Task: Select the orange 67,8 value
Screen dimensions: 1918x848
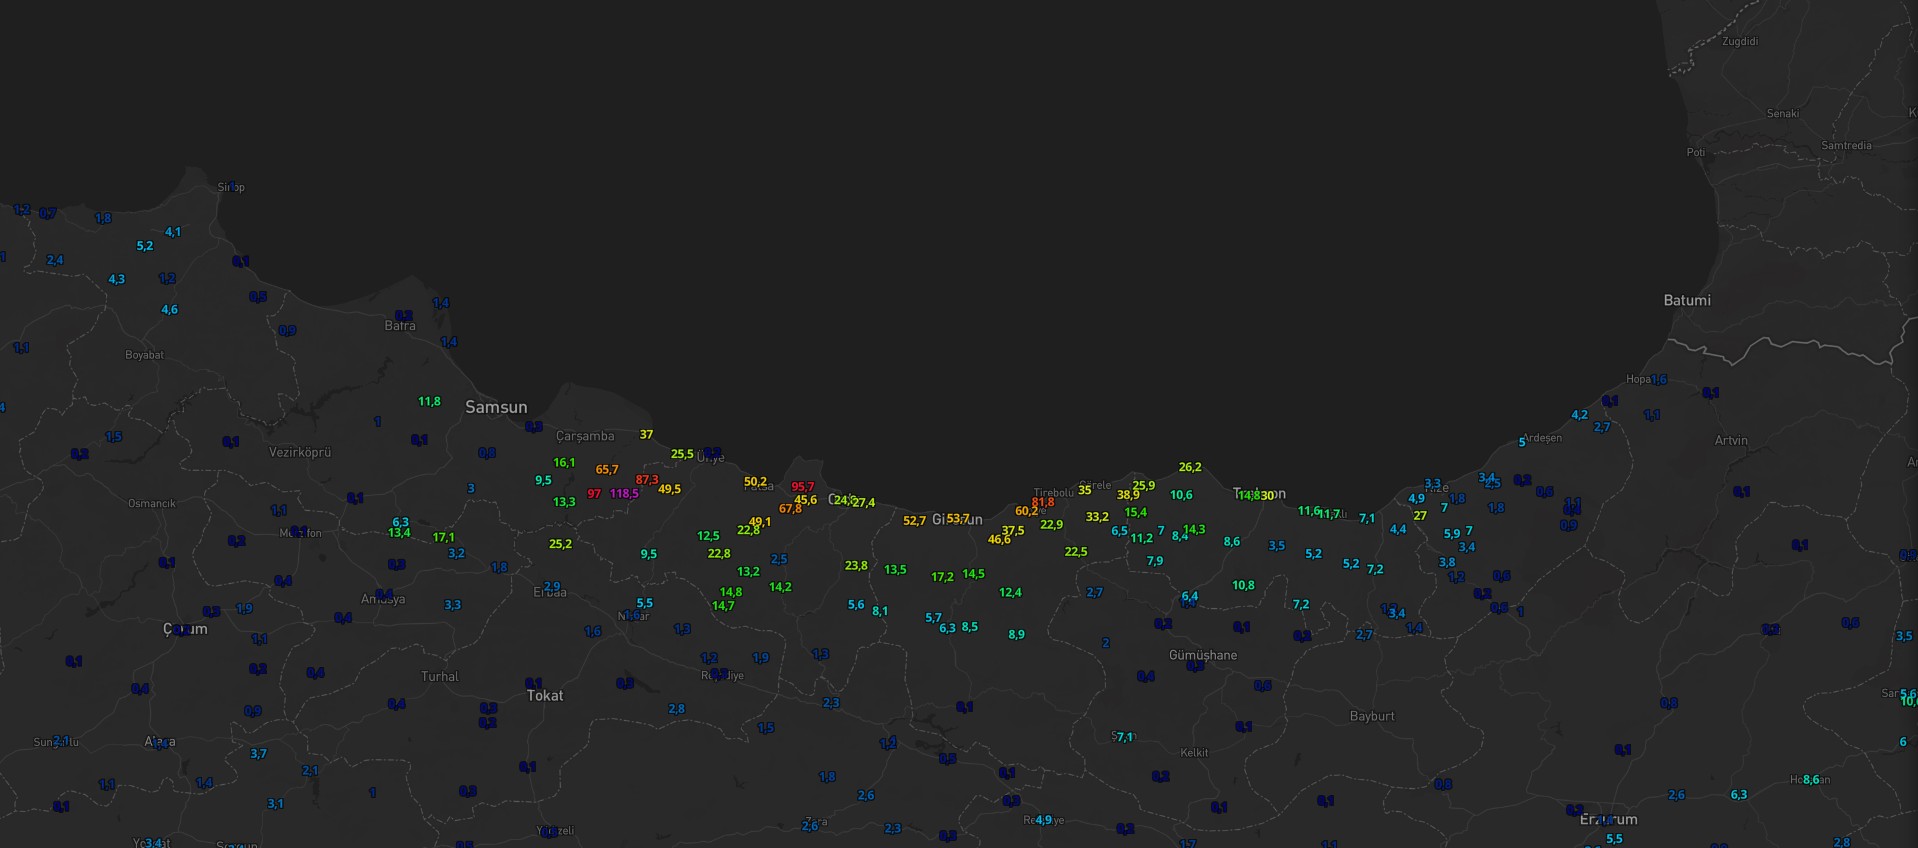Action: point(790,509)
